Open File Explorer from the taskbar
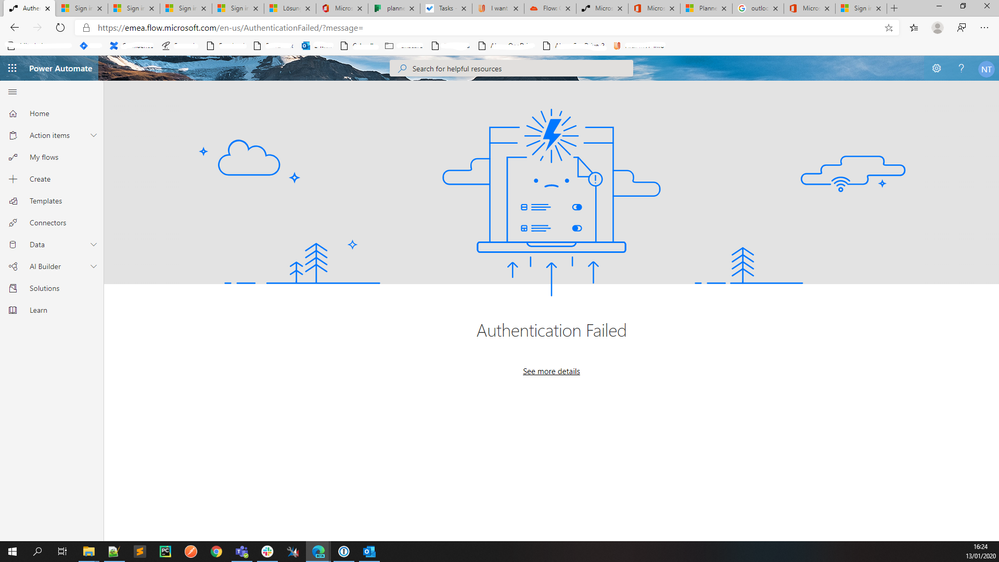 (89, 552)
